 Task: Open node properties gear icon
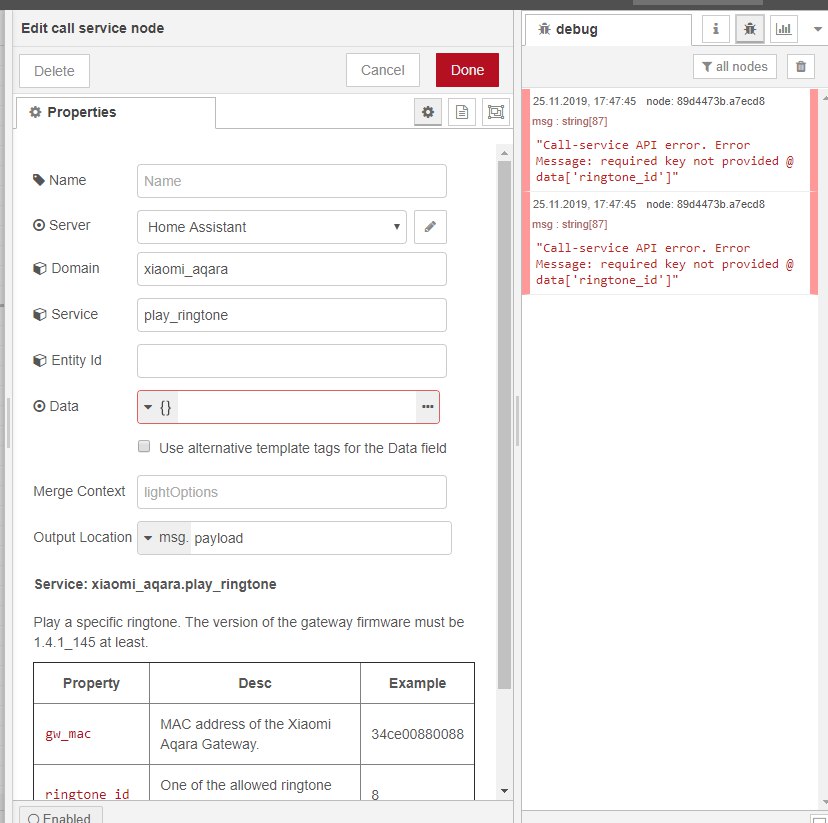pyautogui.click(x=428, y=112)
